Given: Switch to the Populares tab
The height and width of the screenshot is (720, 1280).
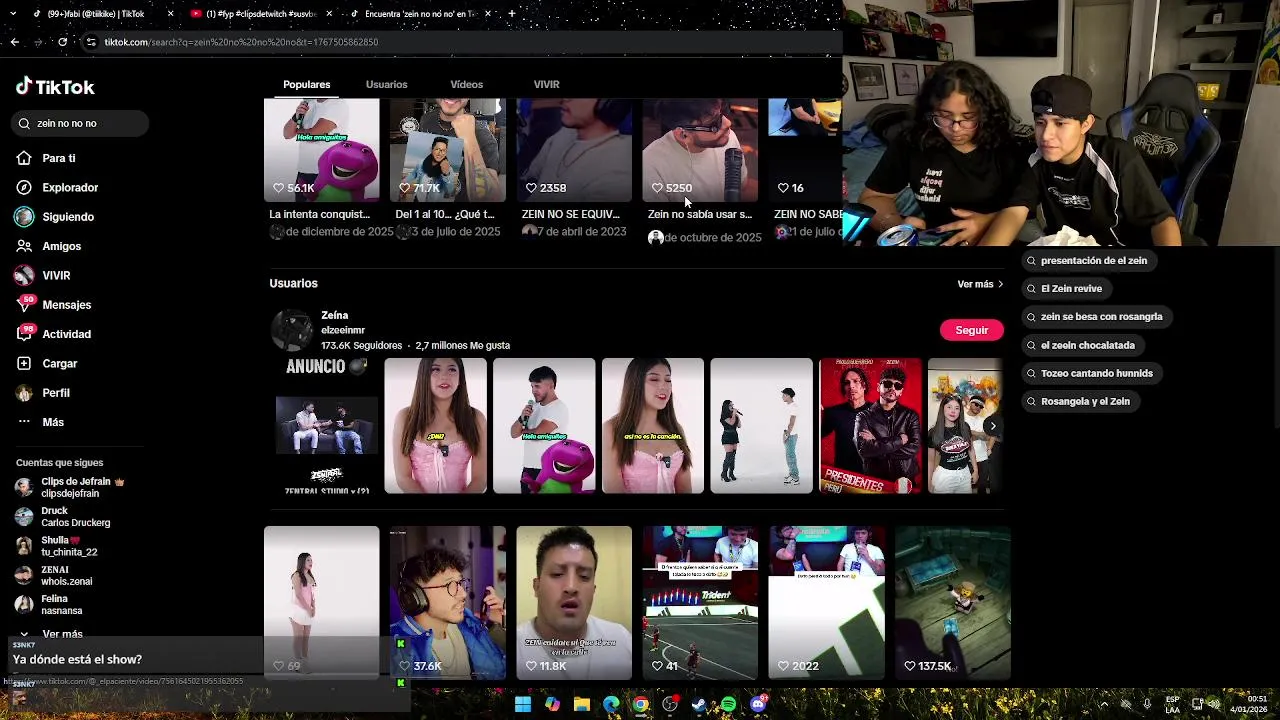Looking at the screenshot, I should click(x=307, y=84).
